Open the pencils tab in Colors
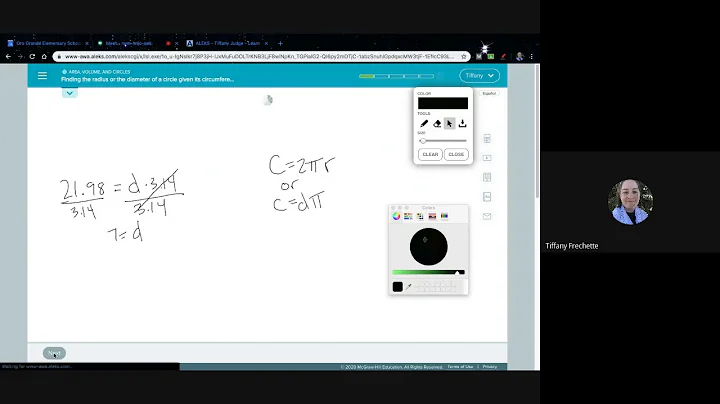The height and width of the screenshot is (404, 720). (x=444, y=216)
